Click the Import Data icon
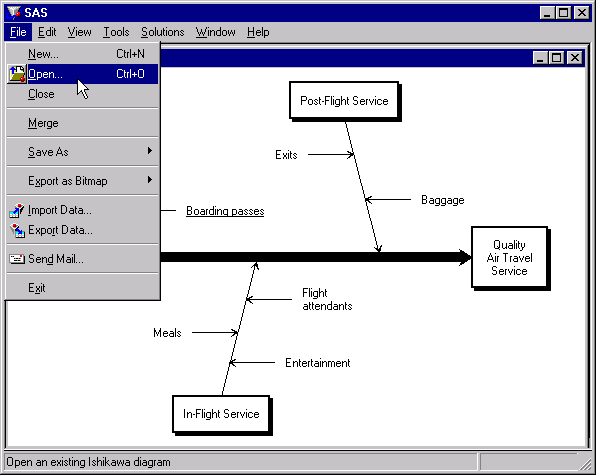 click(x=17, y=210)
